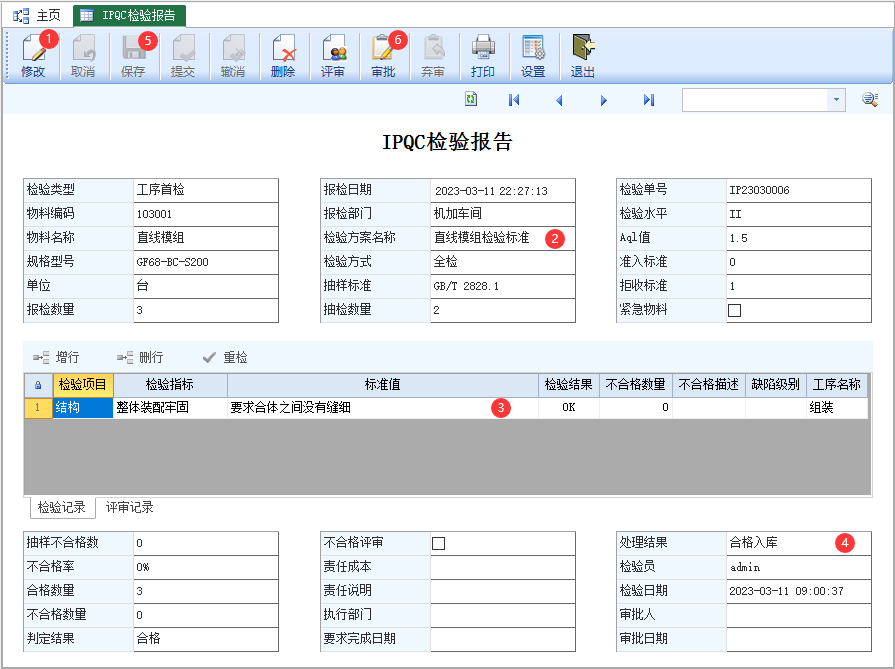Click the 判定结果 value 合格
The image size is (895, 669).
coord(205,639)
